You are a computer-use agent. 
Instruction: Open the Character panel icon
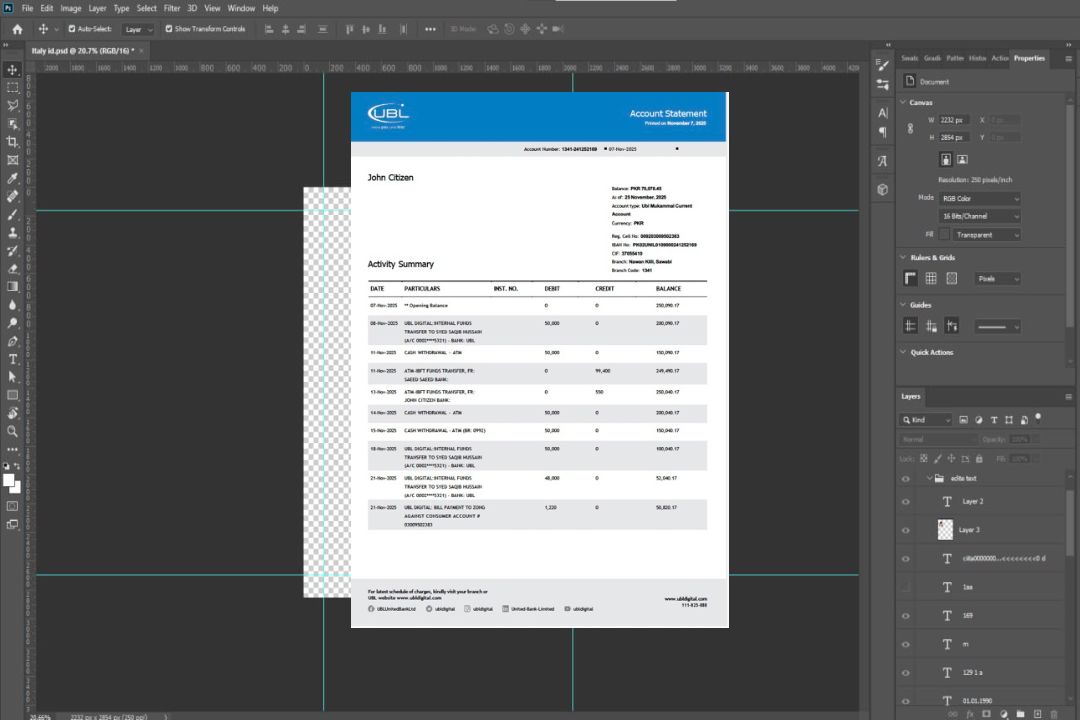pyautogui.click(x=883, y=112)
